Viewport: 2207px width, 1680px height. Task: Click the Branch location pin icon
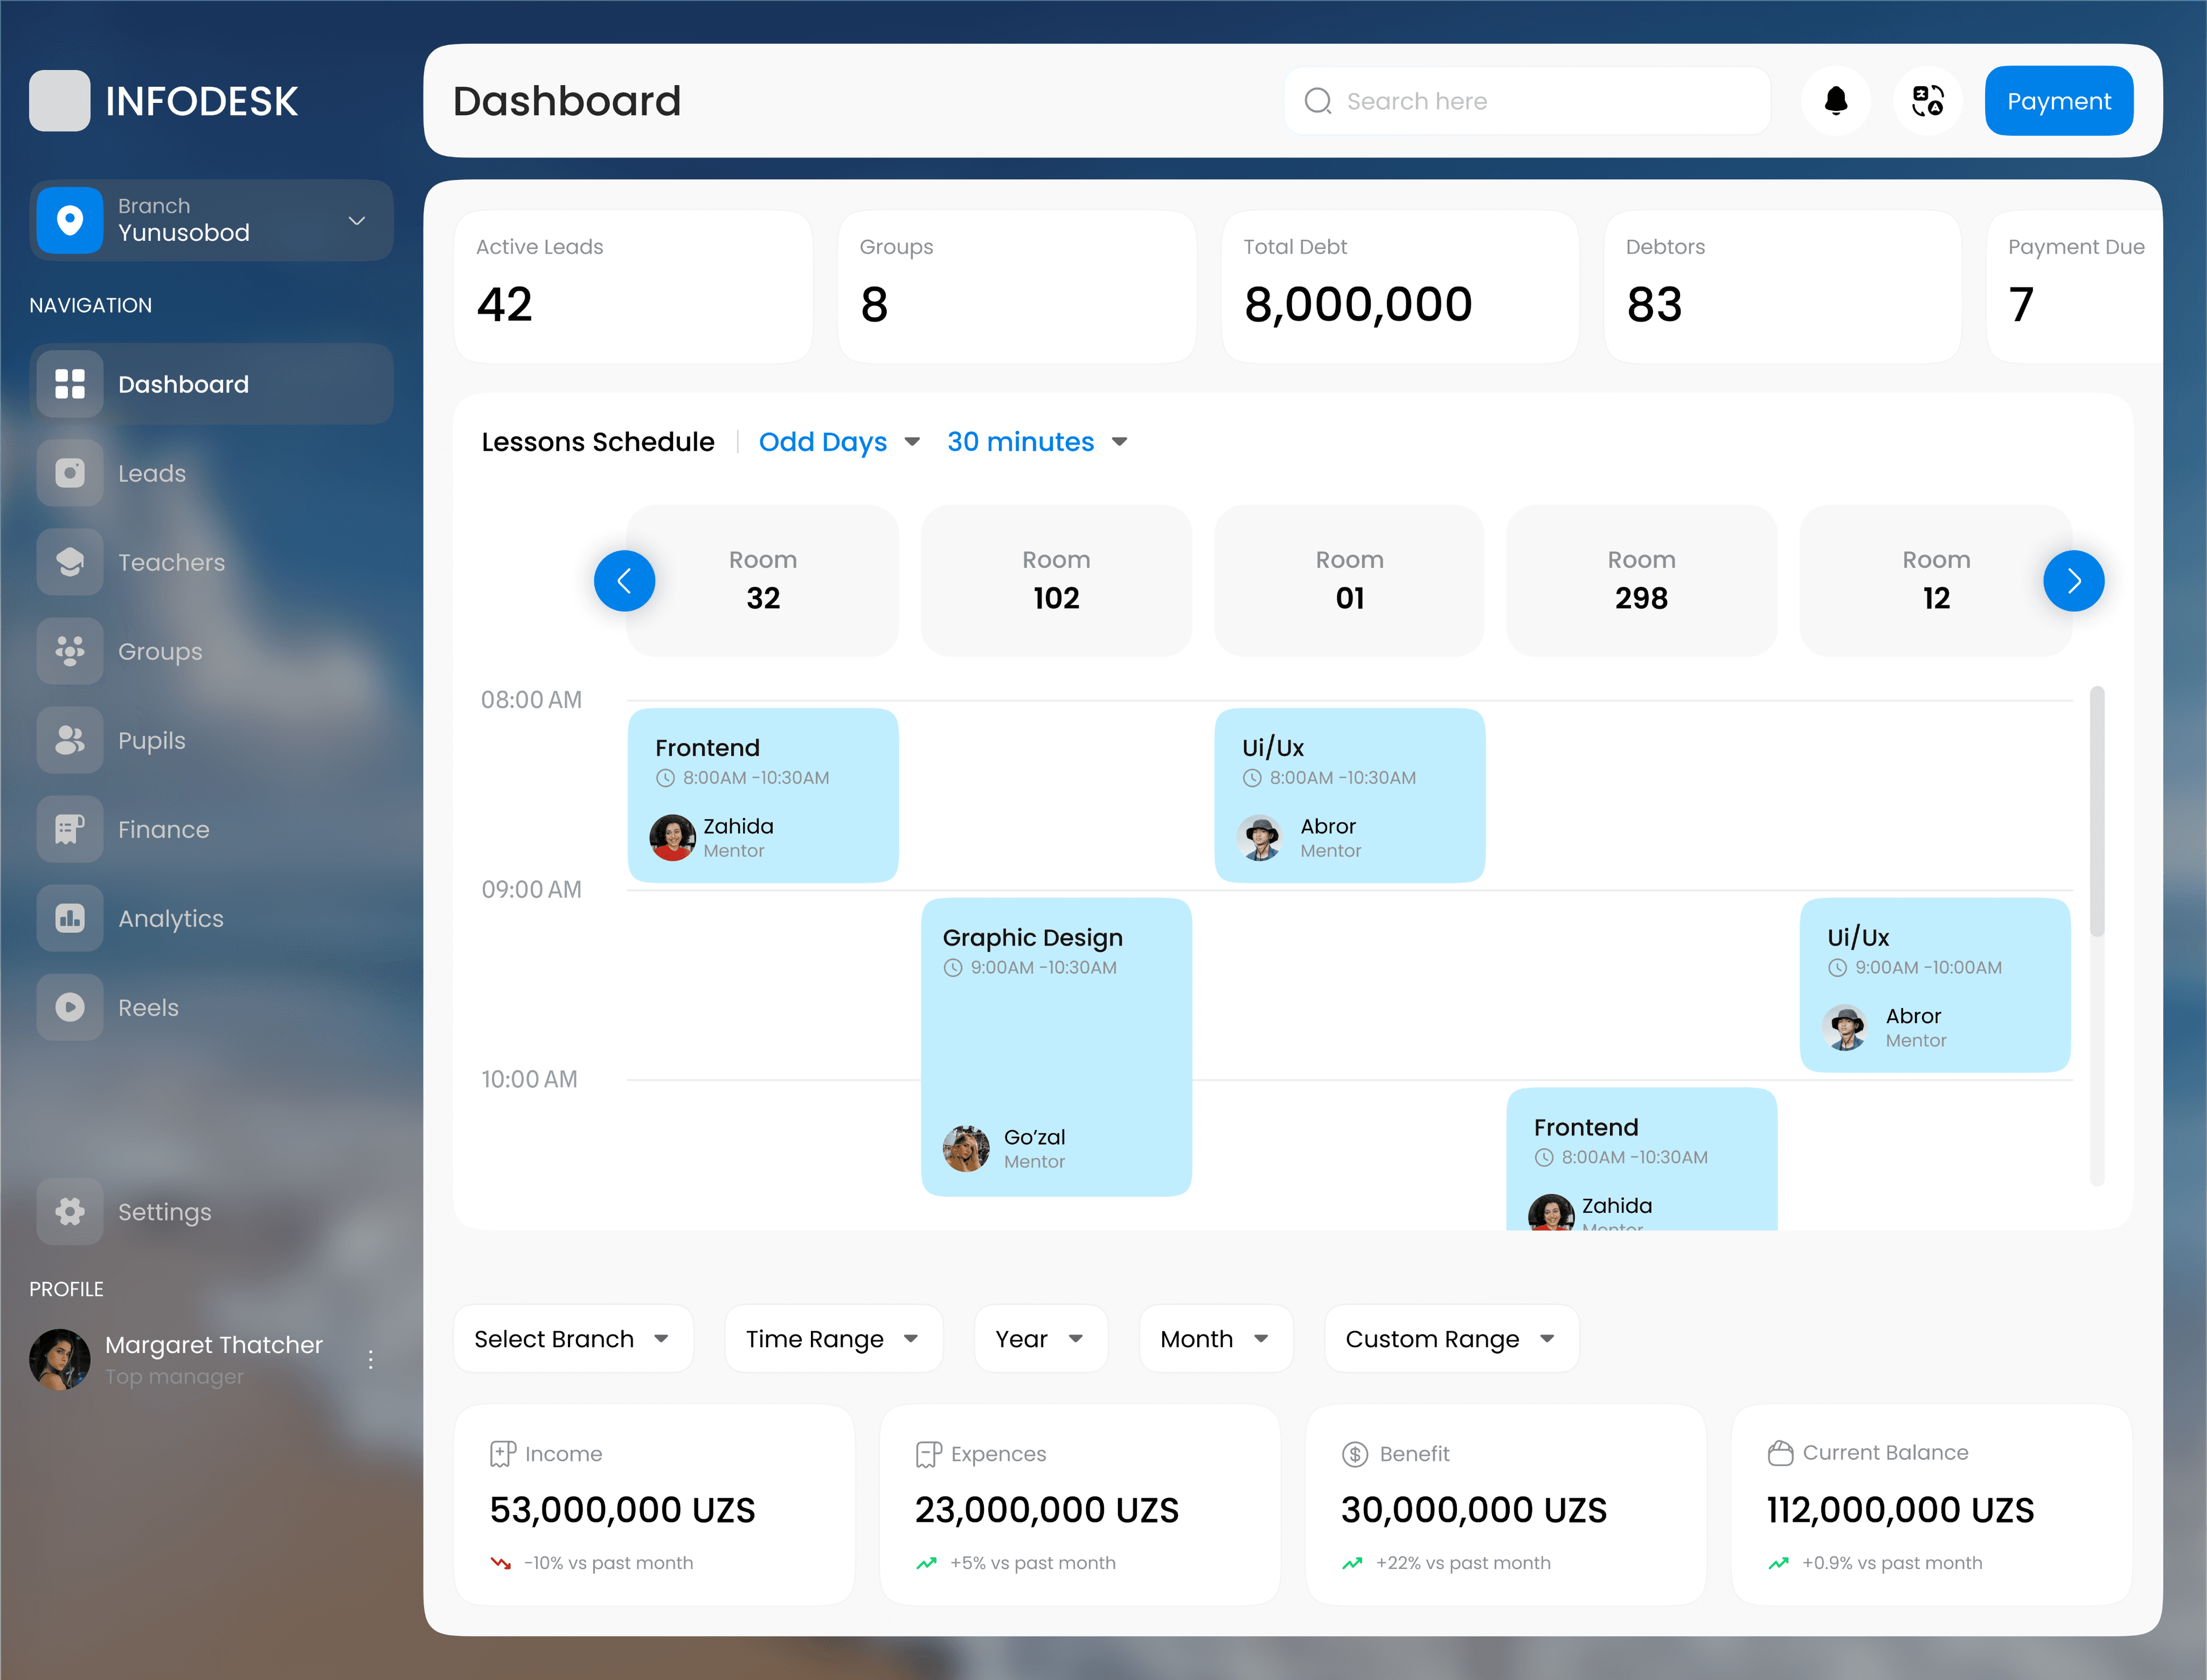tap(70, 220)
